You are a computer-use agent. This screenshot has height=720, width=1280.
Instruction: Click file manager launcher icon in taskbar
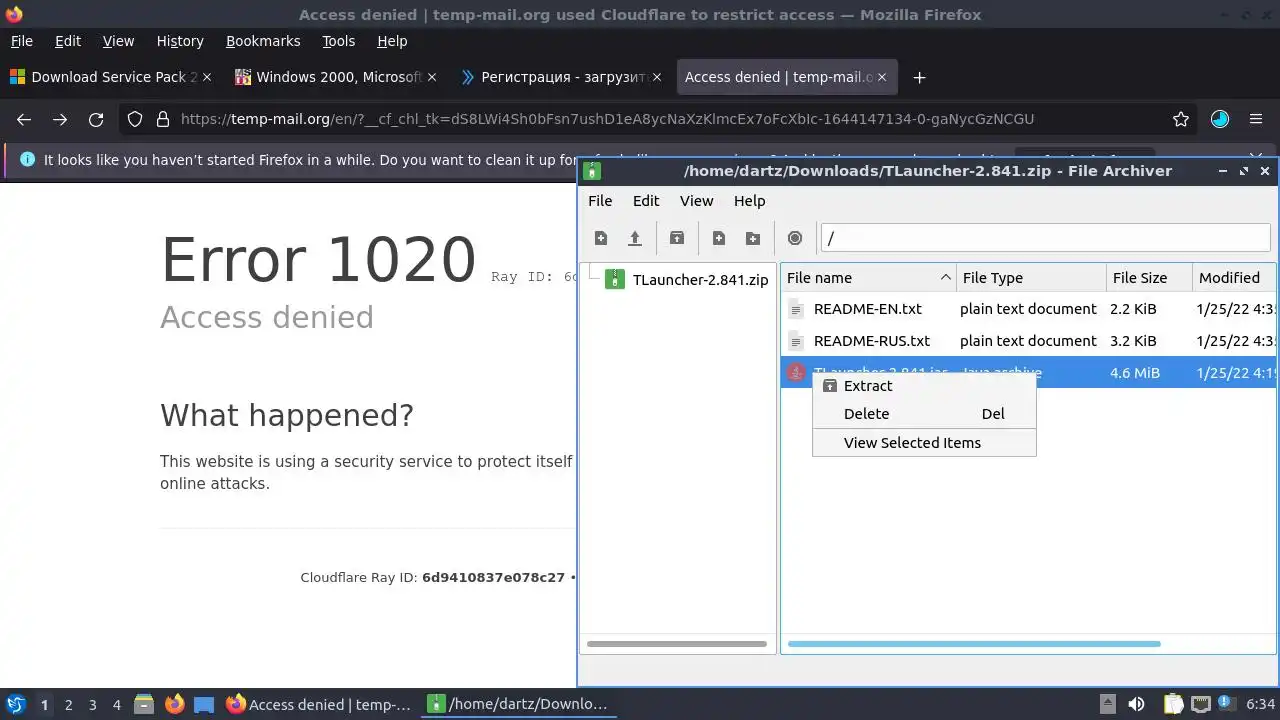click(144, 704)
